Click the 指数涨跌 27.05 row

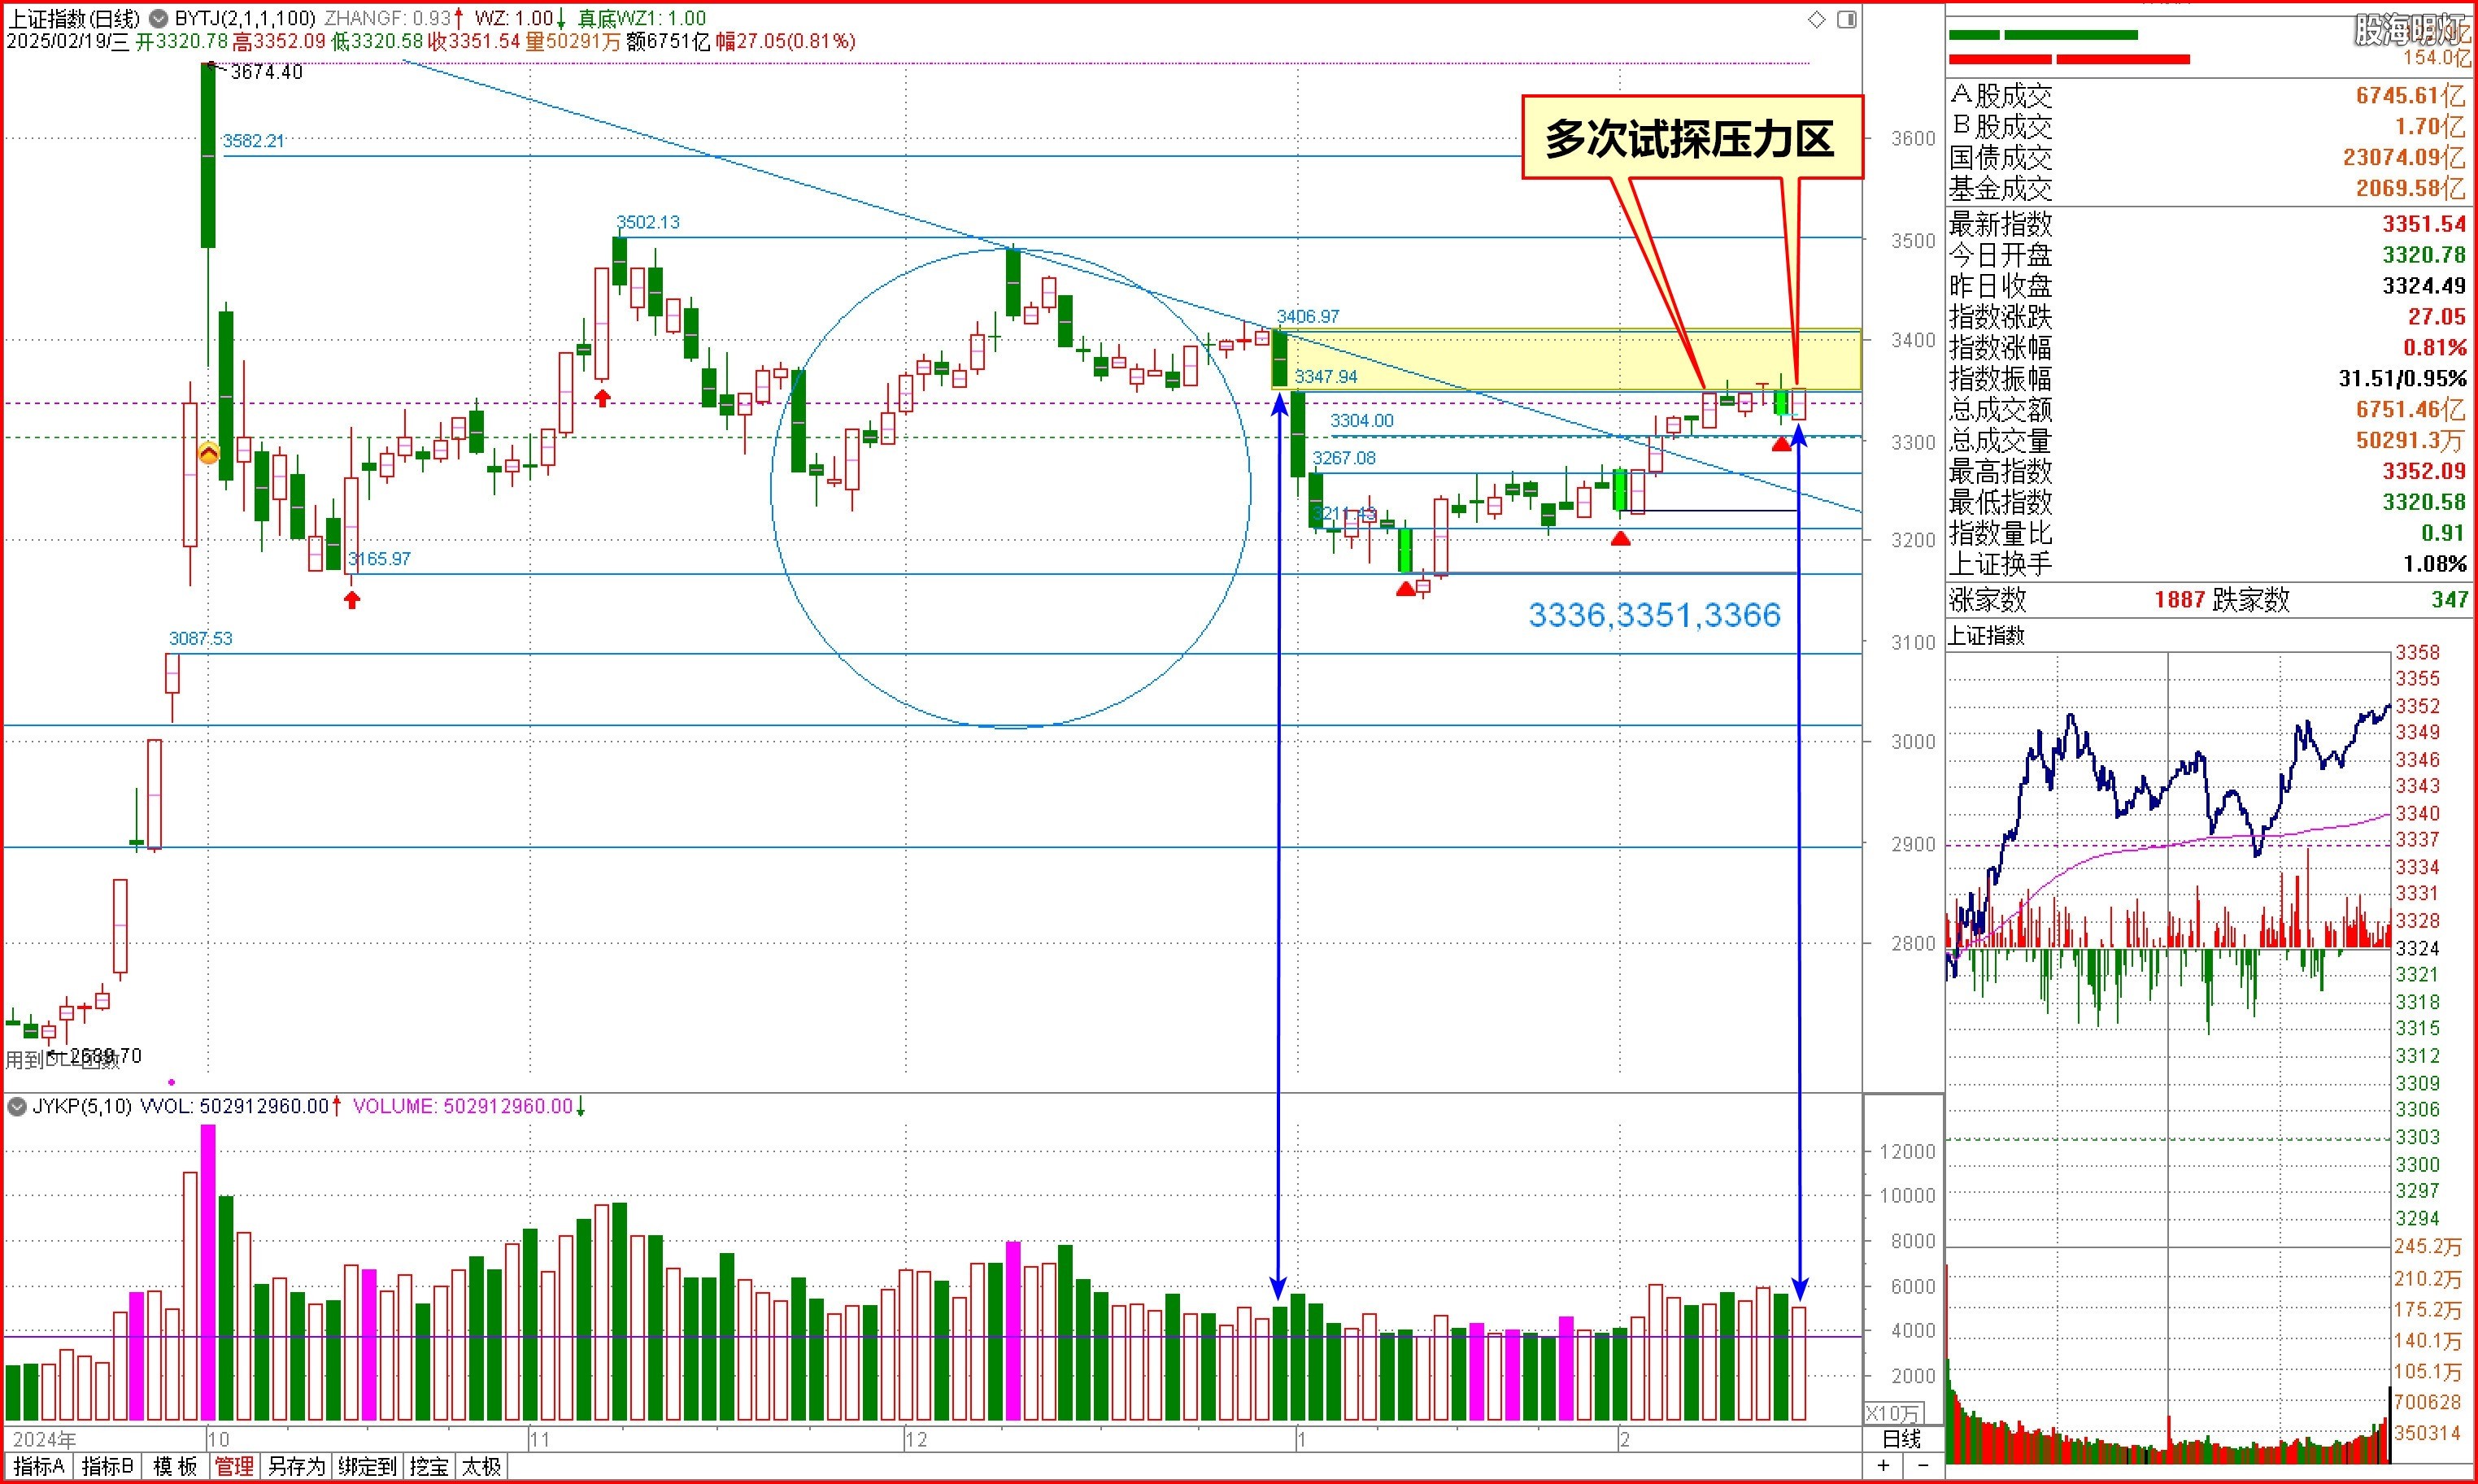click(2208, 317)
